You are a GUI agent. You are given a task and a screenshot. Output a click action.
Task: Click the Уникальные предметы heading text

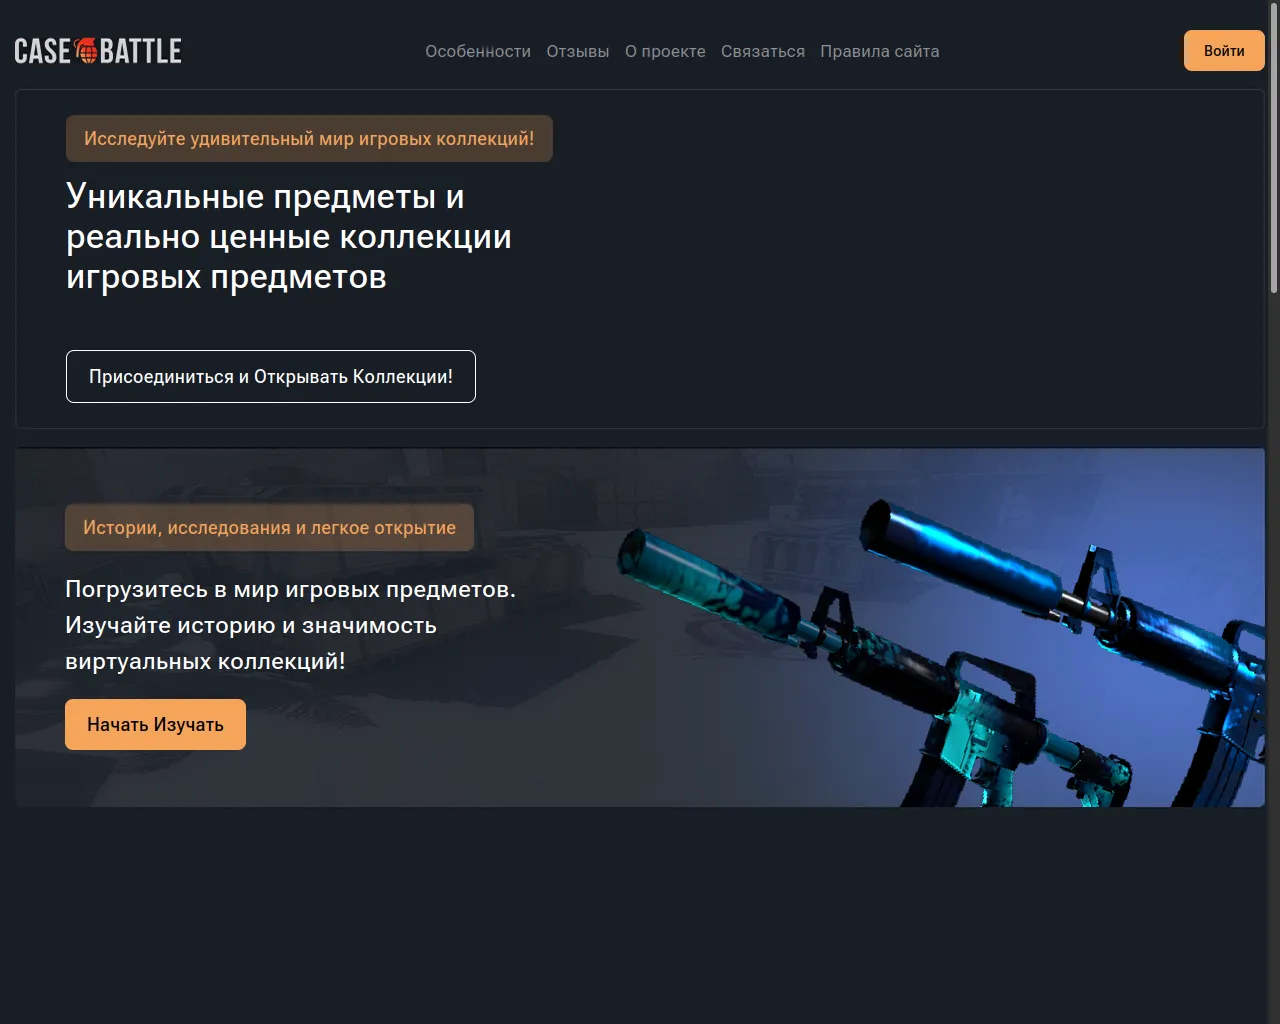289,237
